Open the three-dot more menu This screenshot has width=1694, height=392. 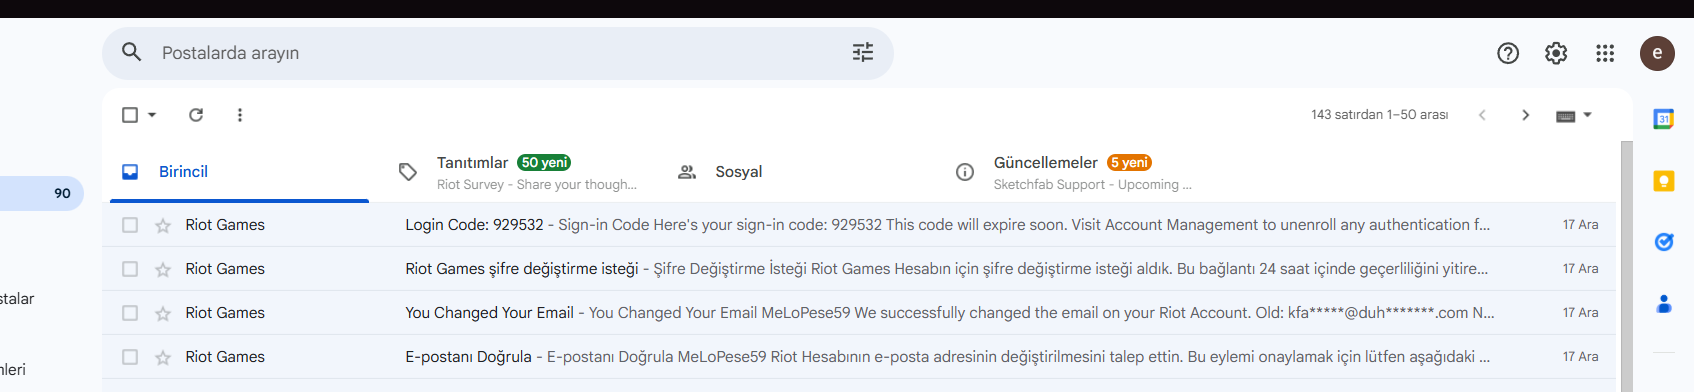click(x=240, y=115)
